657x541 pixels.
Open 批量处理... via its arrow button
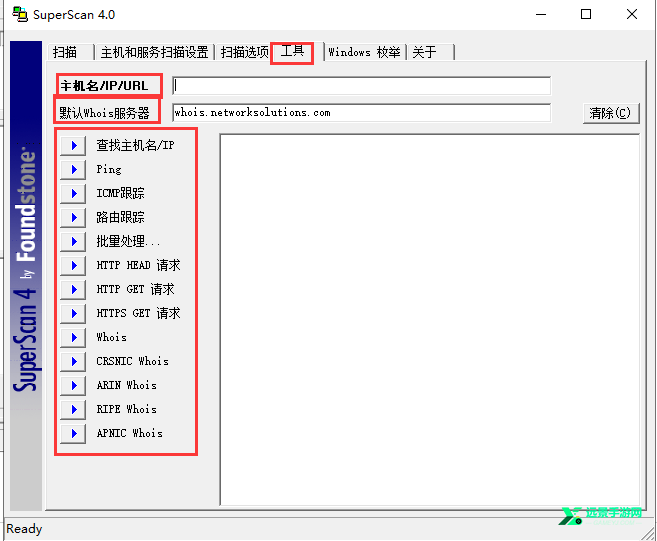coord(73,241)
